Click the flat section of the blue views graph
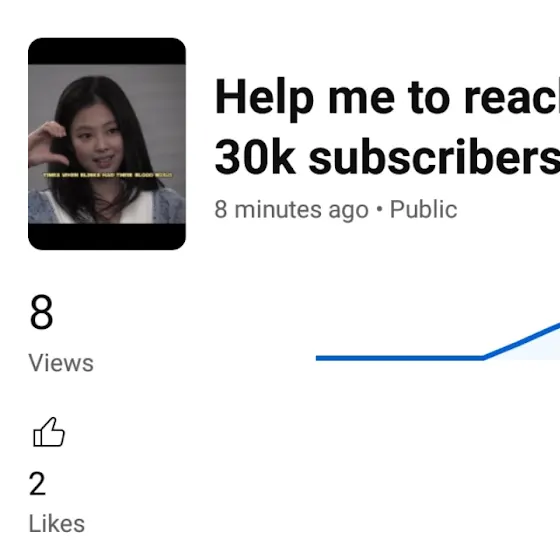560x560 pixels. pyautogui.click(x=399, y=358)
